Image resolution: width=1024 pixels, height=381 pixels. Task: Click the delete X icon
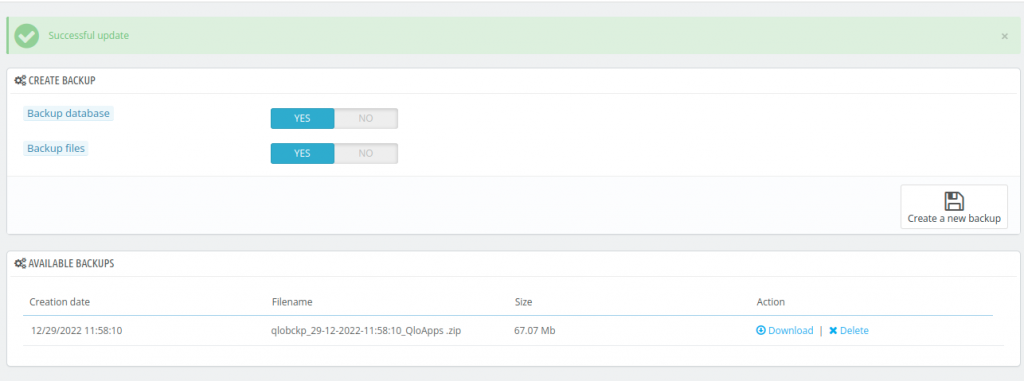click(x=833, y=331)
